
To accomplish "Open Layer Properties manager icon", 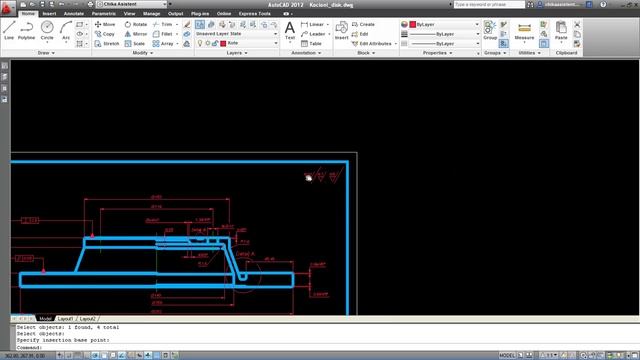I will tap(200, 24).
